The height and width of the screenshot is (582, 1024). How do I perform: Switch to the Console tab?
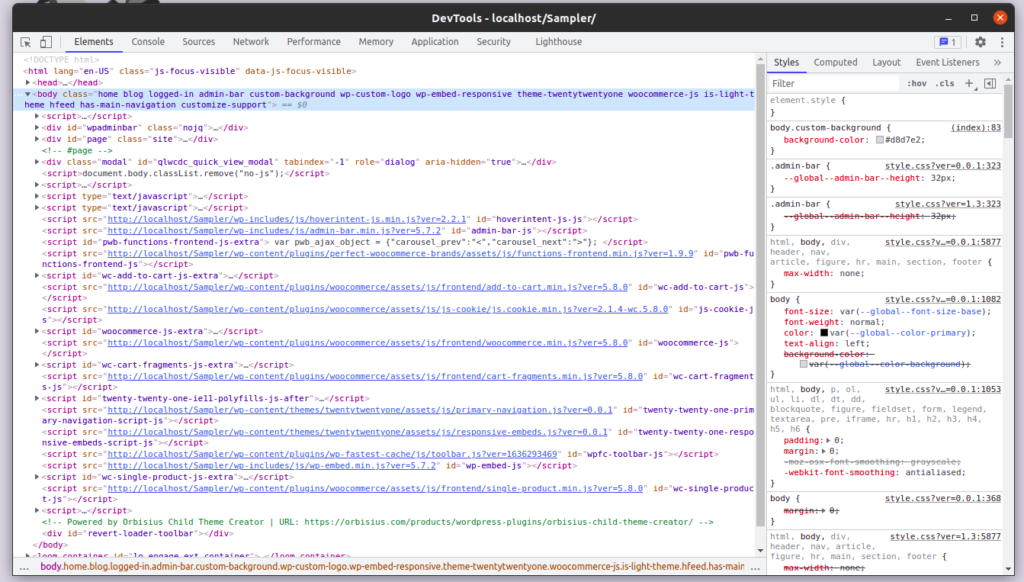(x=148, y=42)
